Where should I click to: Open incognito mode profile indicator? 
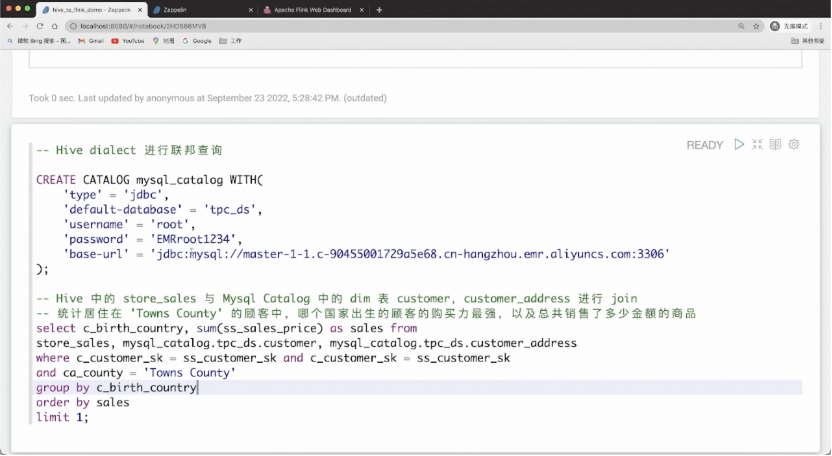tap(789, 26)
